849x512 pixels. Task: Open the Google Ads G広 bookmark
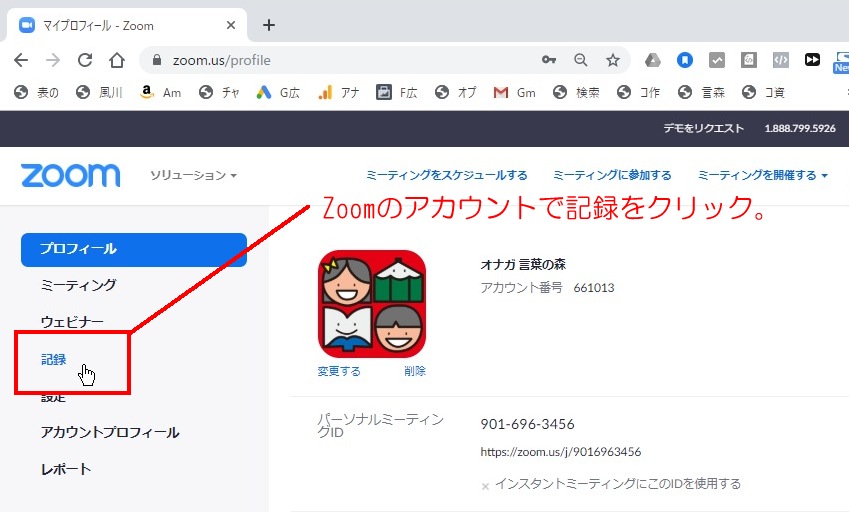[x=278, y=93]
